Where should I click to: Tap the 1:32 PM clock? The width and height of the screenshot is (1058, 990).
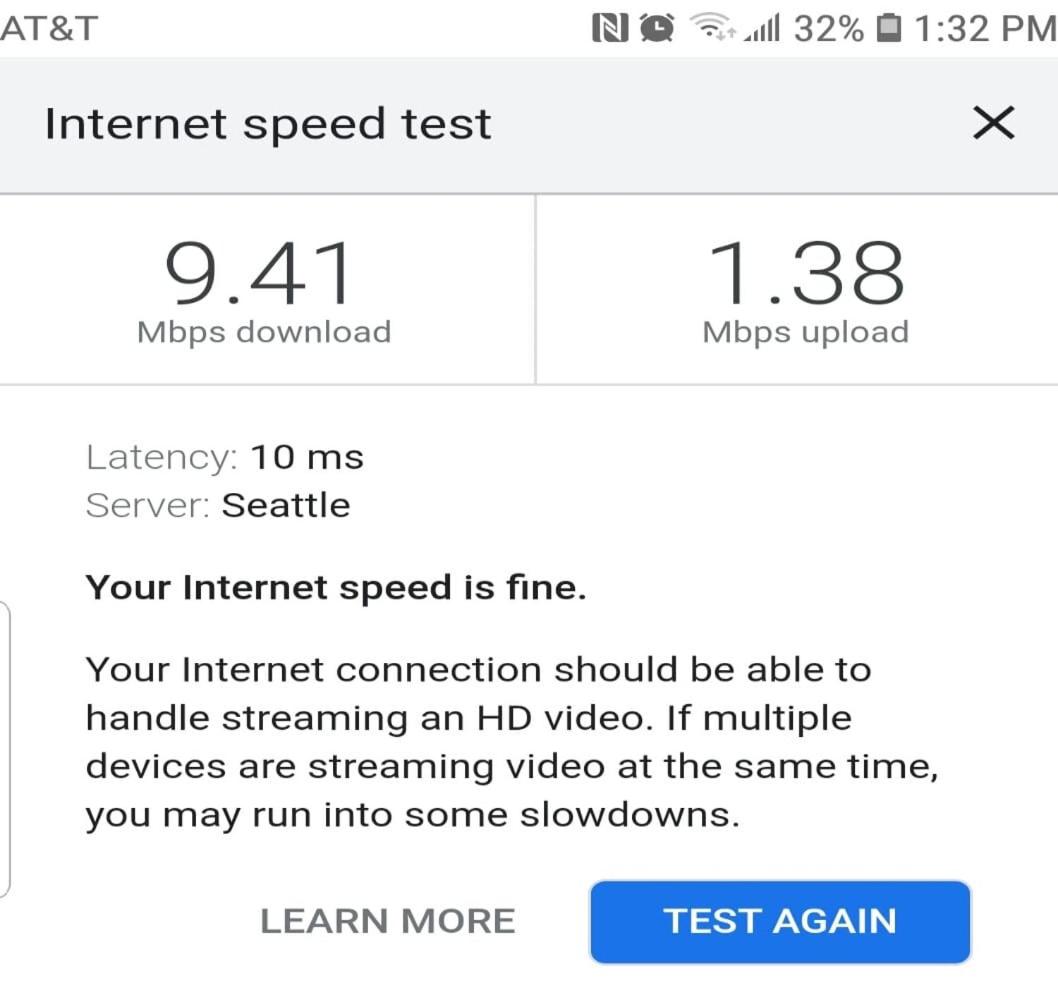(x=984, y=29)
